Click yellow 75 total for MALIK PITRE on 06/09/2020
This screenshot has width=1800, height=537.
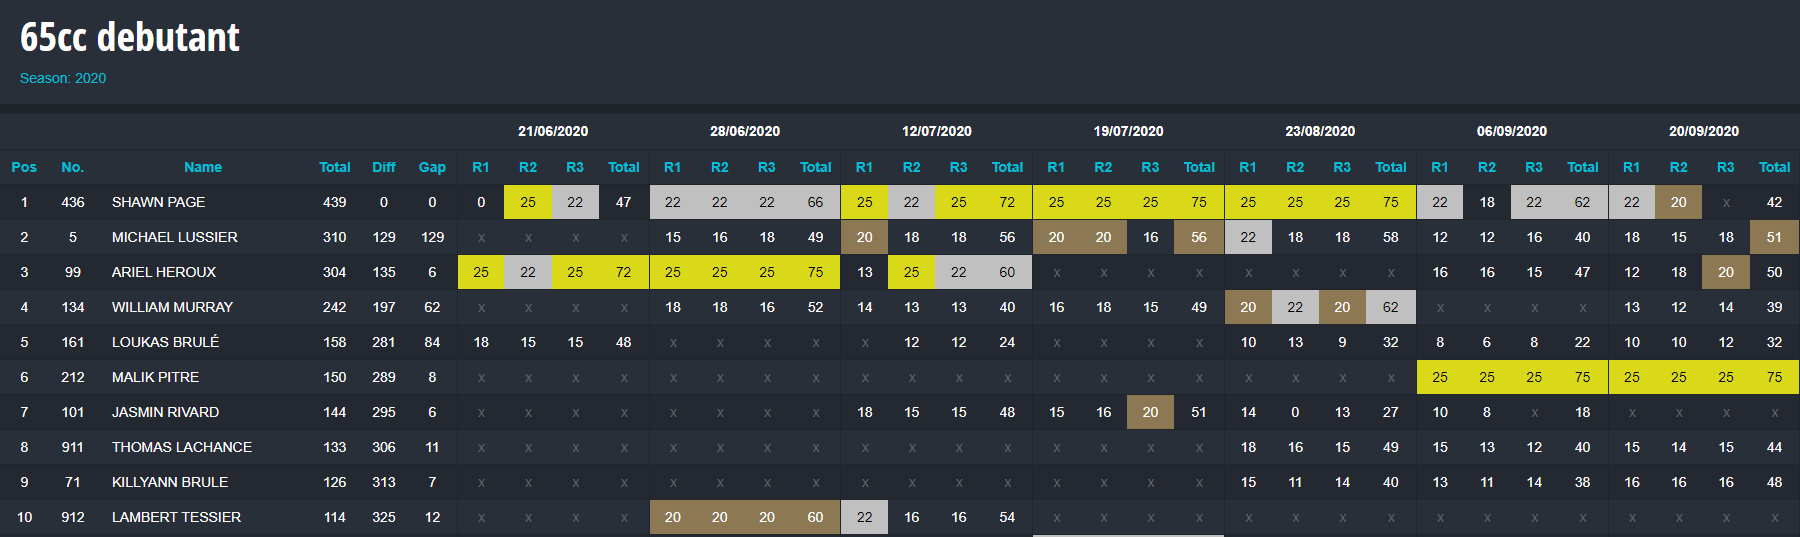point(1582,377)
